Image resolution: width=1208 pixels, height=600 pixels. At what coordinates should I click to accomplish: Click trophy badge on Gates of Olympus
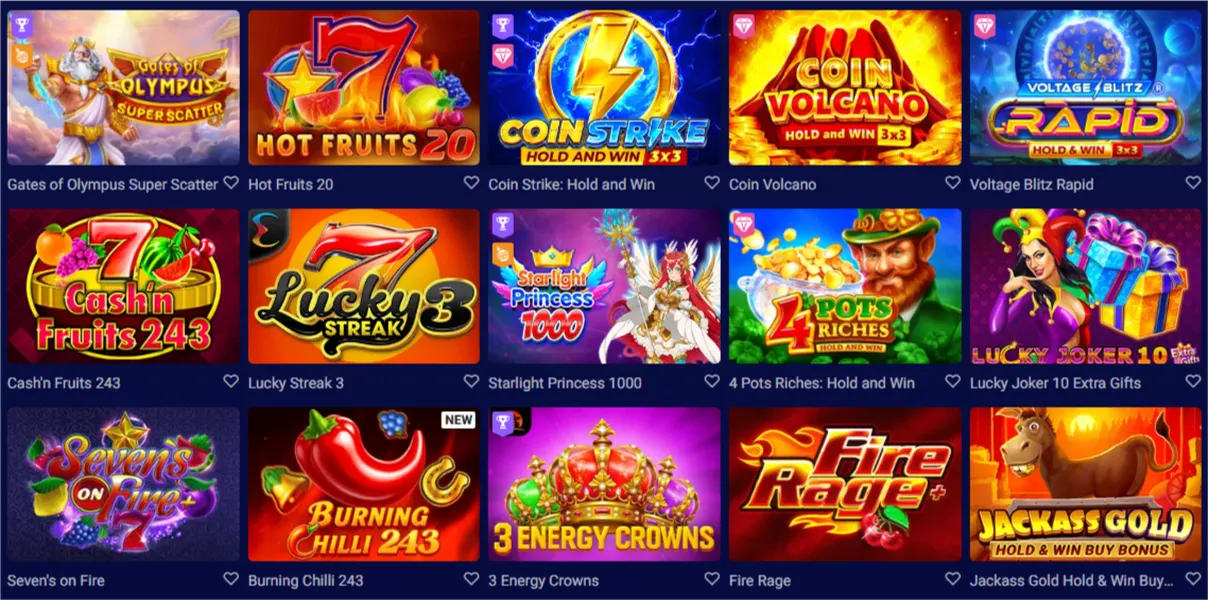(x=23, y=25)
